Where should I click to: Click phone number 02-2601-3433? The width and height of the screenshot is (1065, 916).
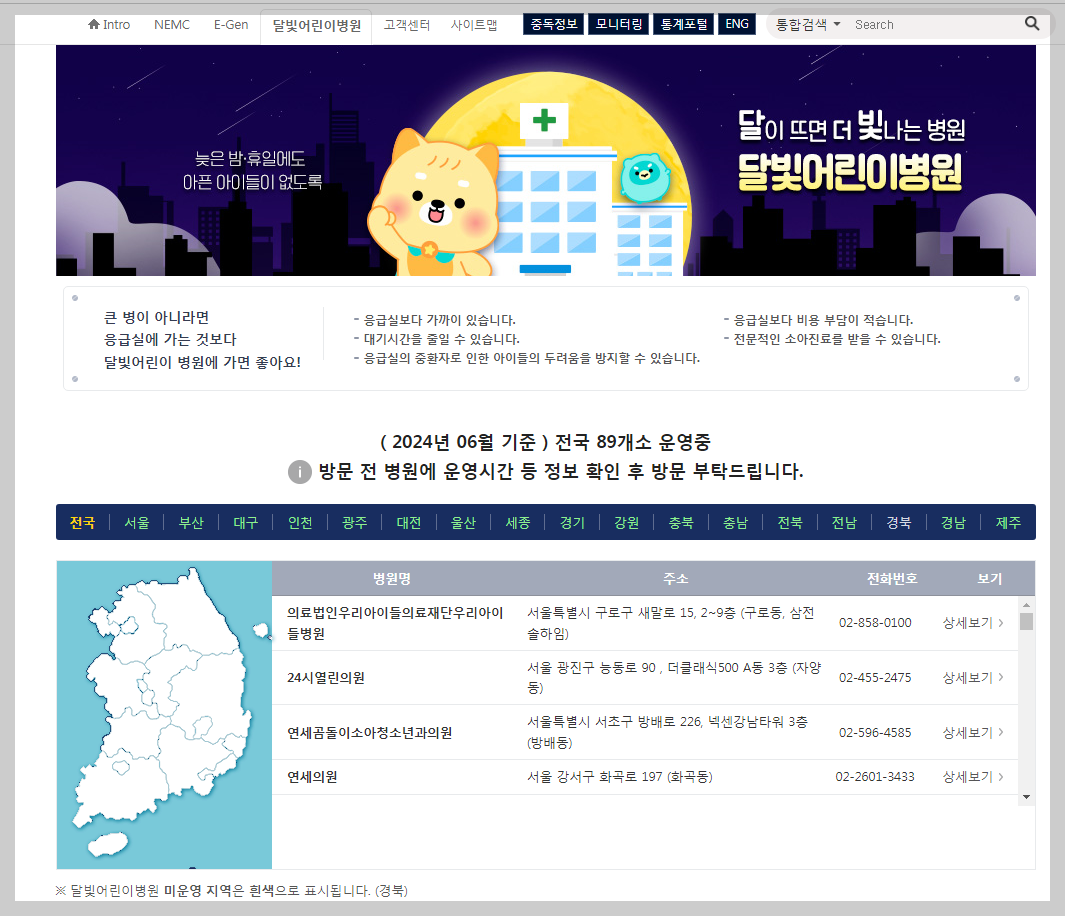coord(875,777)
